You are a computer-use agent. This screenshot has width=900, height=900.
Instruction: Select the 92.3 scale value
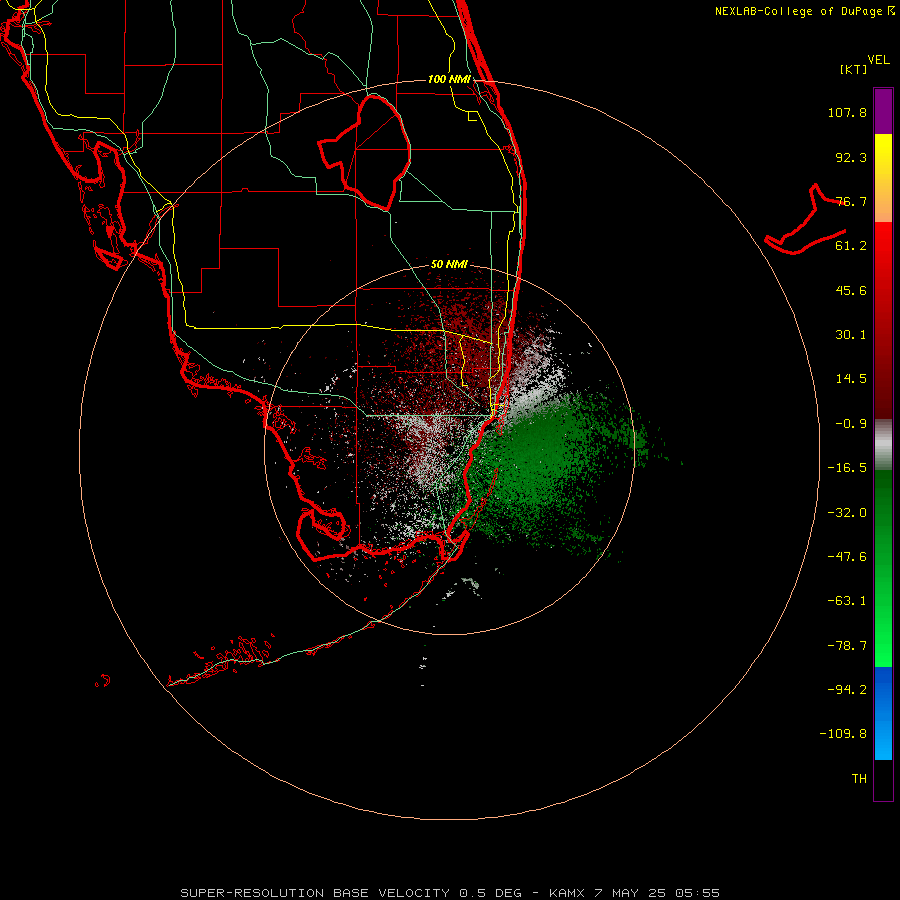coord(851,157)
